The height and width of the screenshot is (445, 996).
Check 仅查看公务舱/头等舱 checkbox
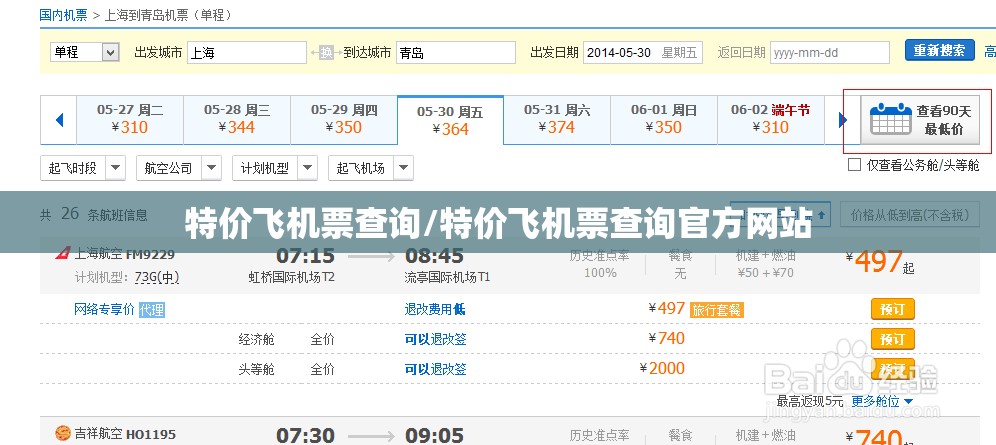pos(854,165)
